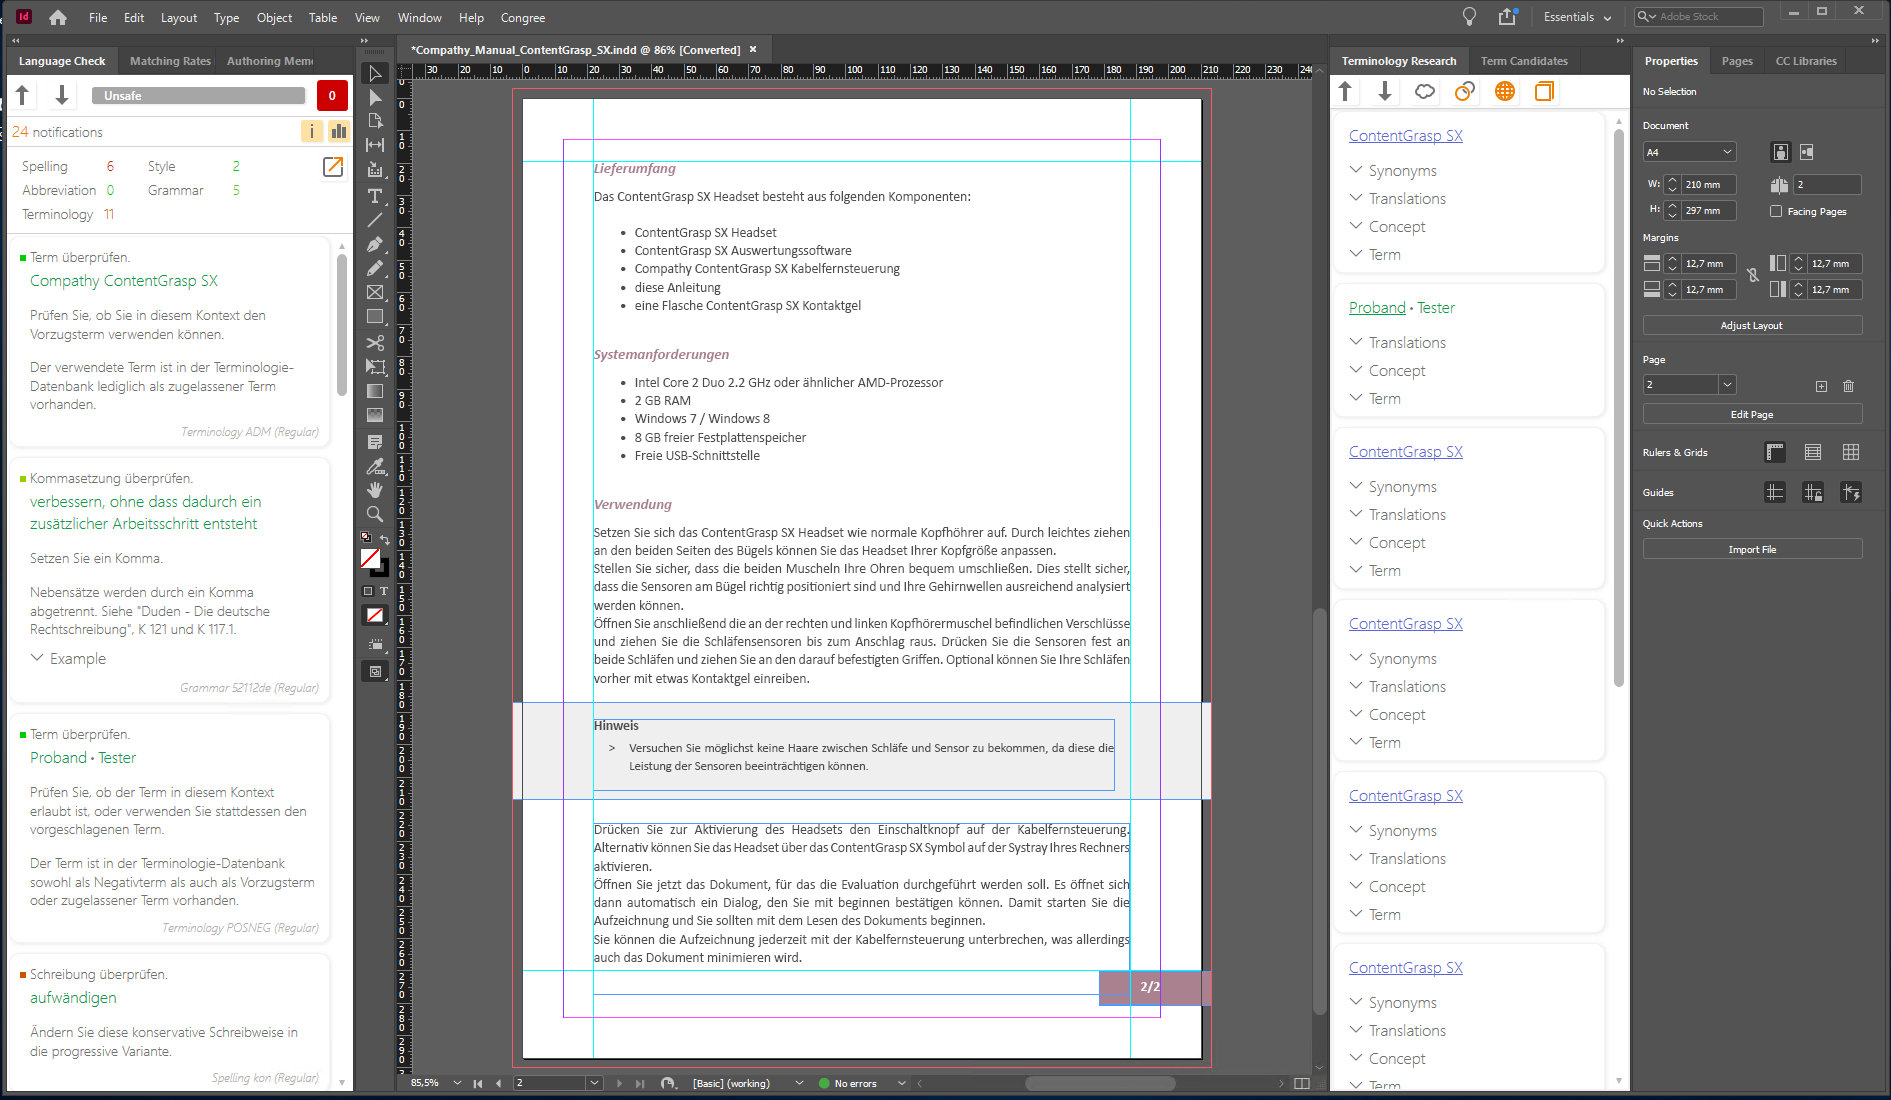Click the Adobe Stock search field
The height and width of the screenshot is (1100, 1891).
pyautogui.click(x=1708, y=17)
